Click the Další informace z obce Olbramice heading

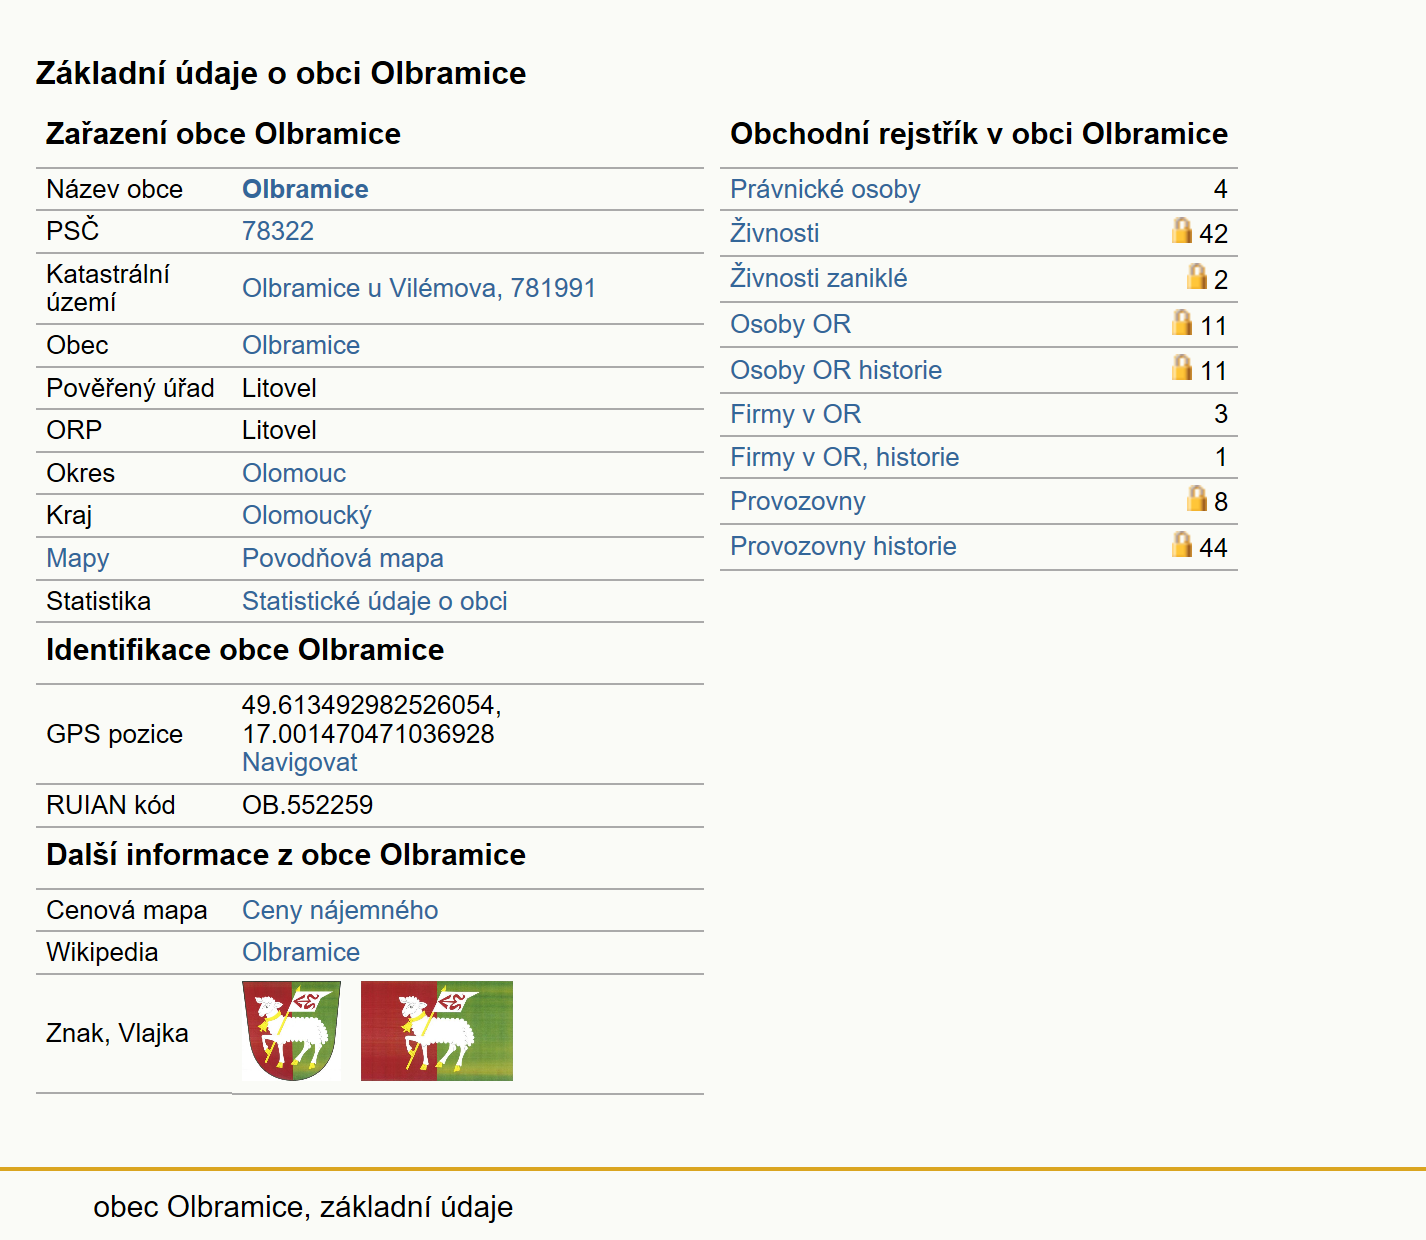pos(286,855)
